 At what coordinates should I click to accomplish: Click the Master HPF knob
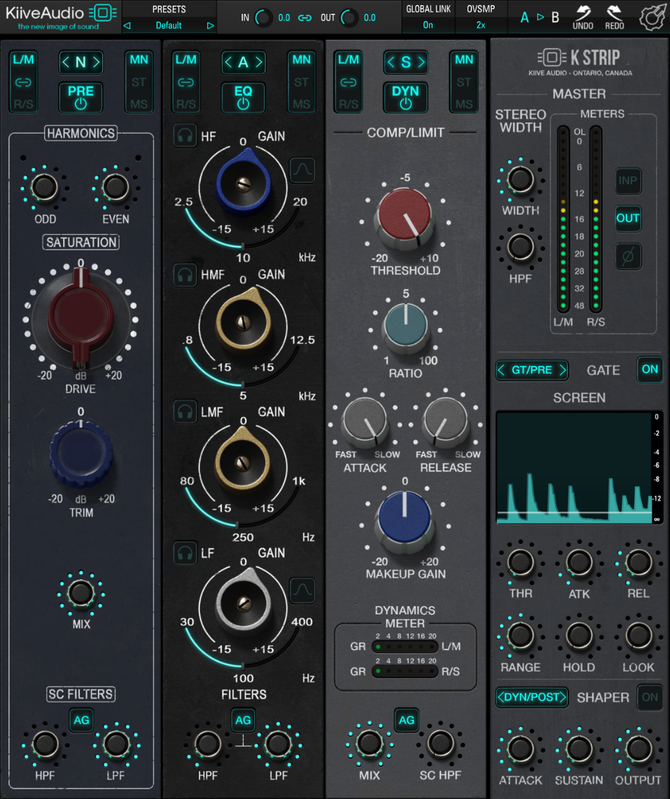tap(520, 247)
